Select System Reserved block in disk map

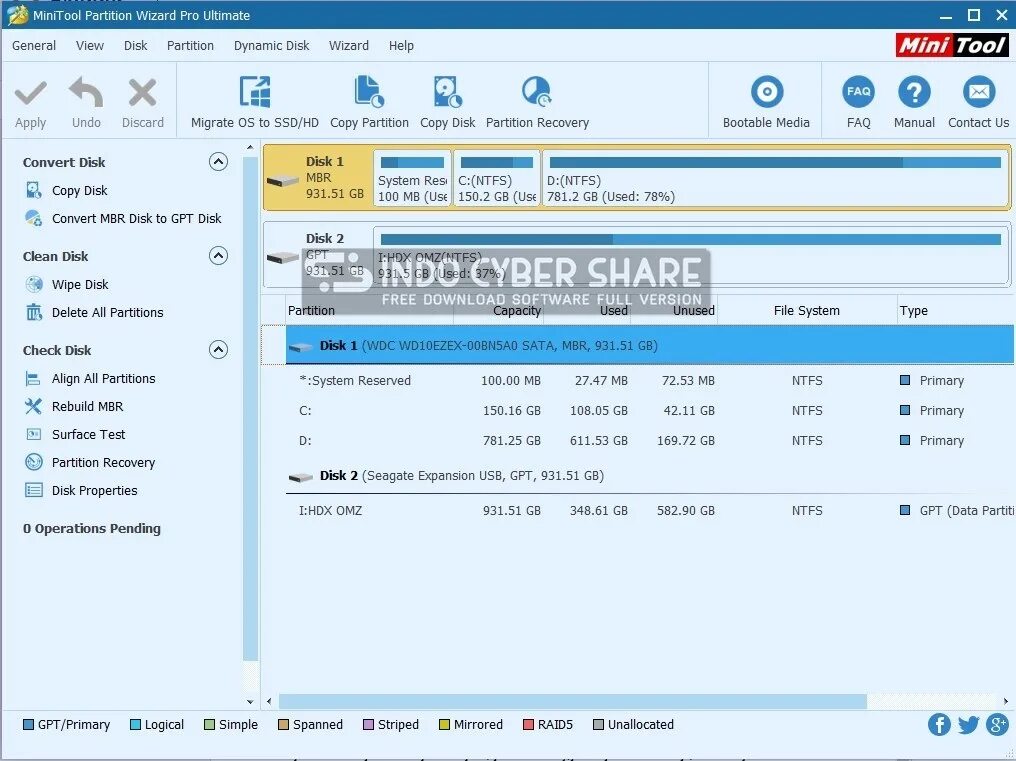coord(412,178)
